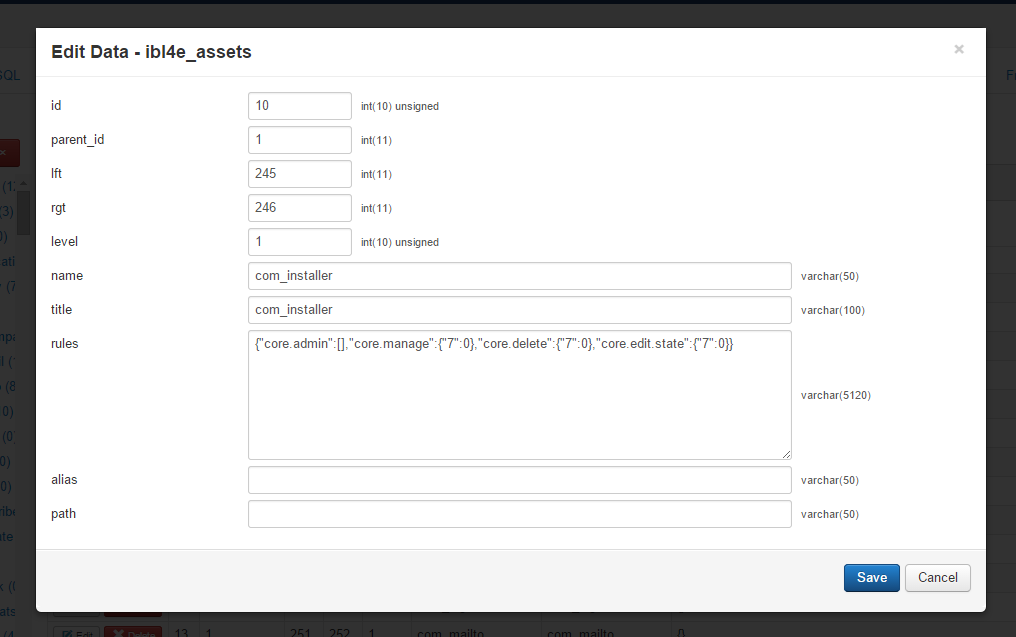Click inside the rules JSON textarea
The width and height of the screenshot is (1016, 637).
click(520, 395)
